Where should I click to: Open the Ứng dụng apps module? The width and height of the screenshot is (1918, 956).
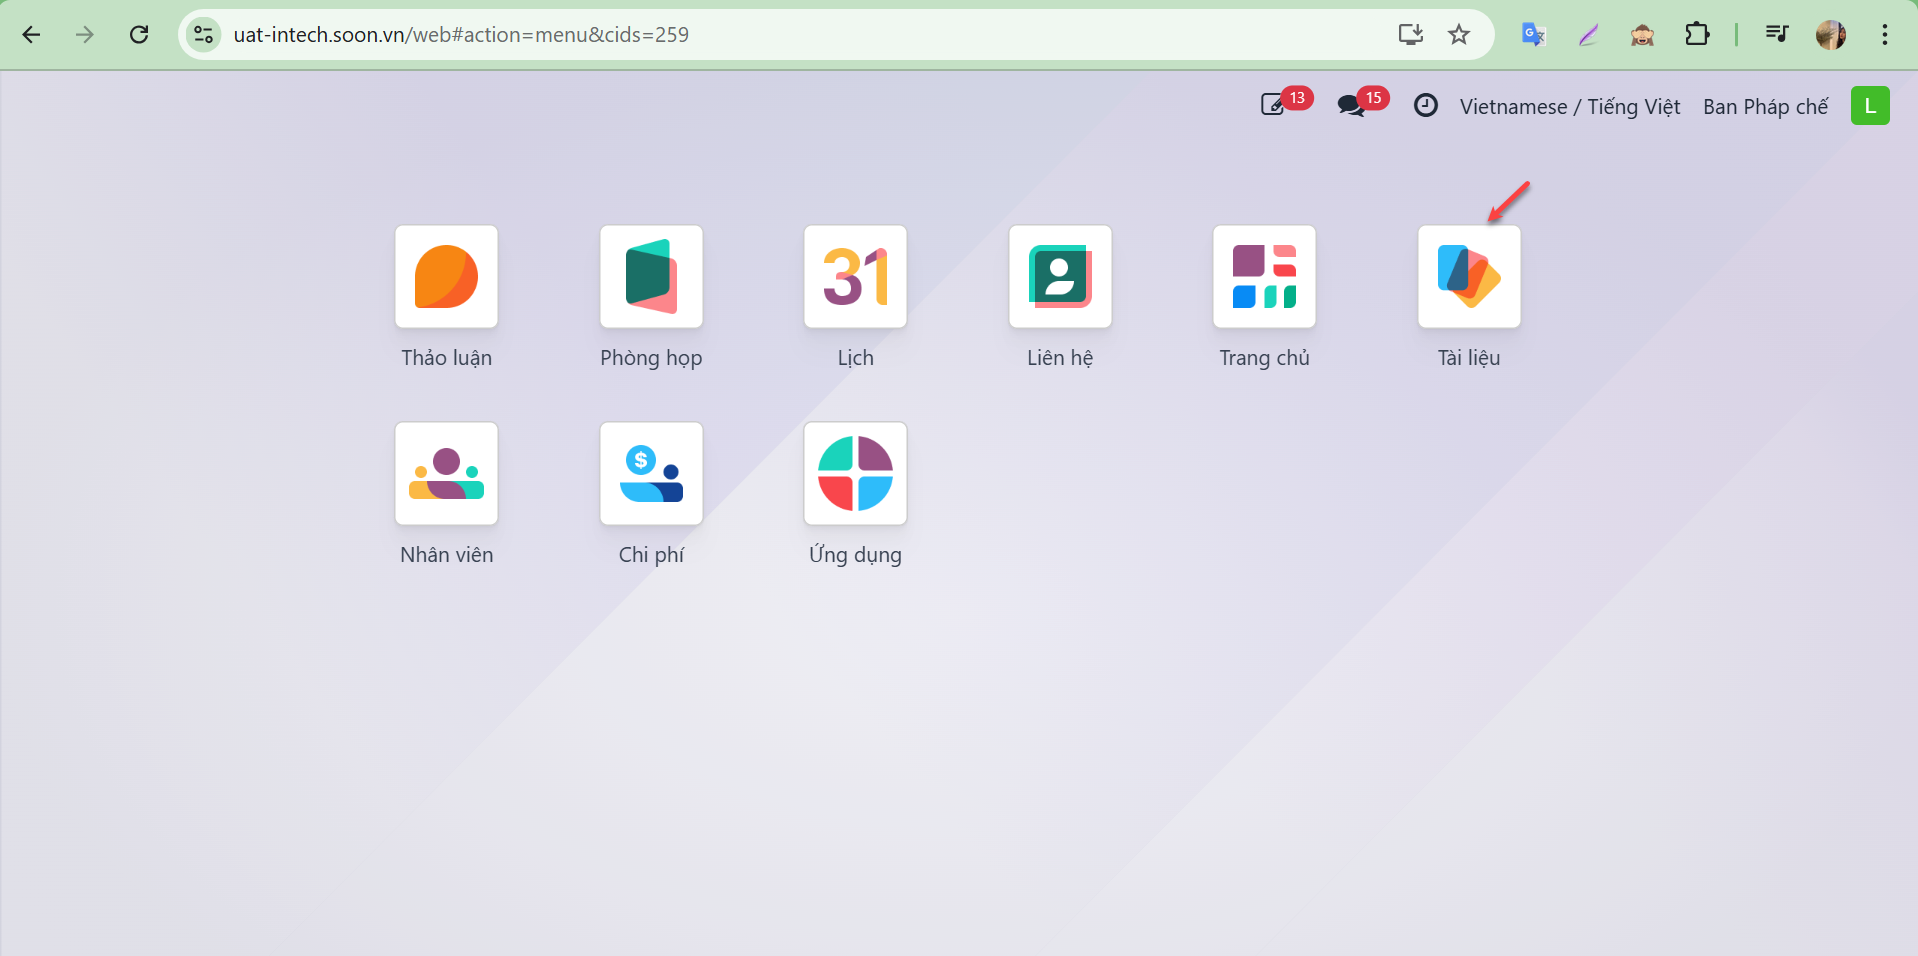tap(855, 474)
